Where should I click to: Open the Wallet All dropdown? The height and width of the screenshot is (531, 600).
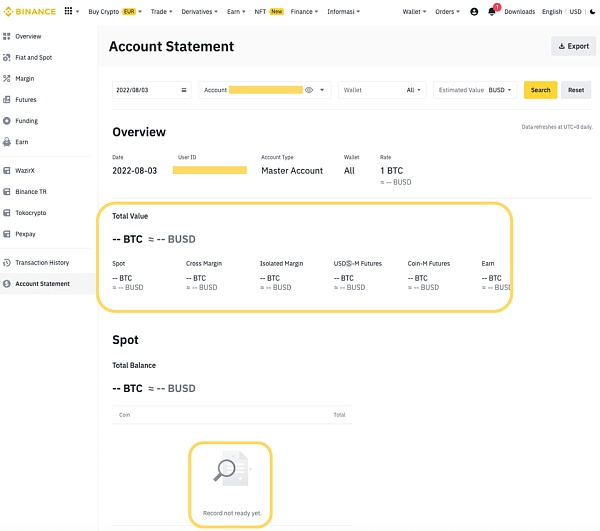414,90
